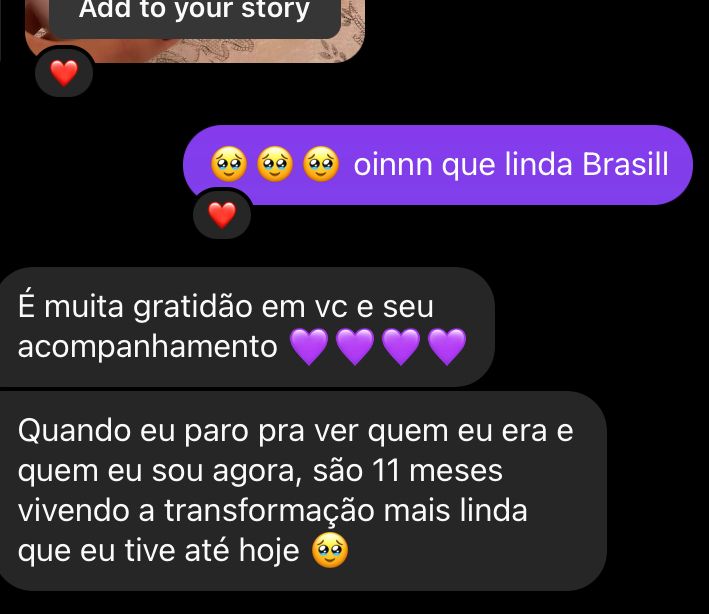The width and height of the screenshot is (709, 614).
Task: Click the teary emoji after 'até hoje'
Action: 330,550
